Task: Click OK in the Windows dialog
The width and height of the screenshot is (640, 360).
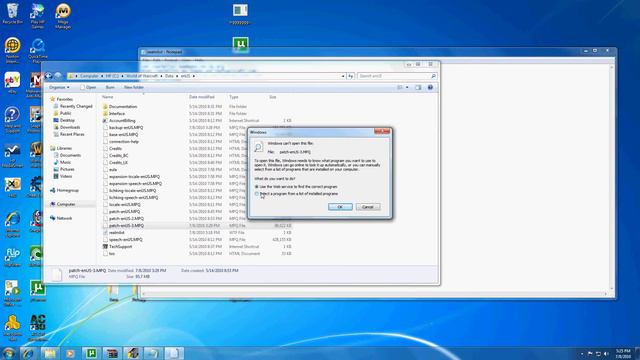Action: click(x=340, y=207)
